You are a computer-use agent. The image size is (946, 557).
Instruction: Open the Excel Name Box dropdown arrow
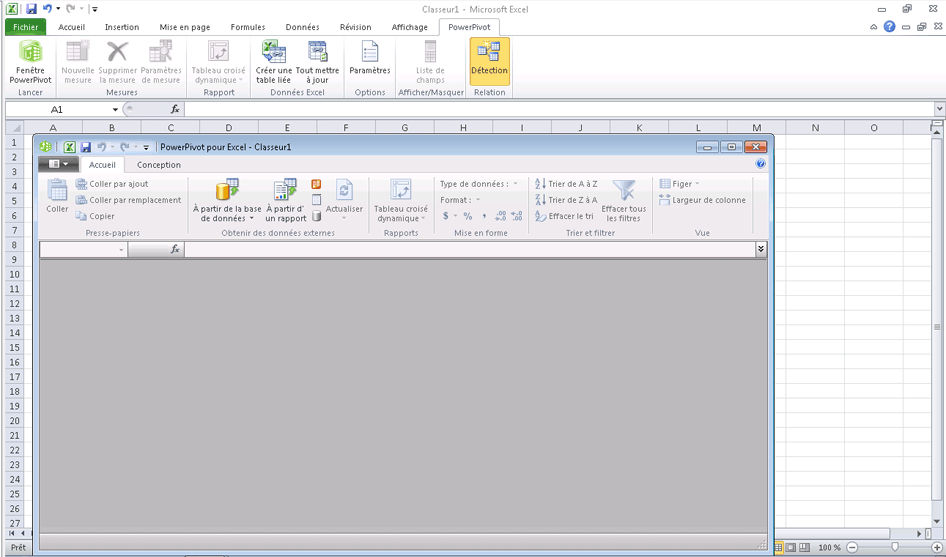[115, 110]
